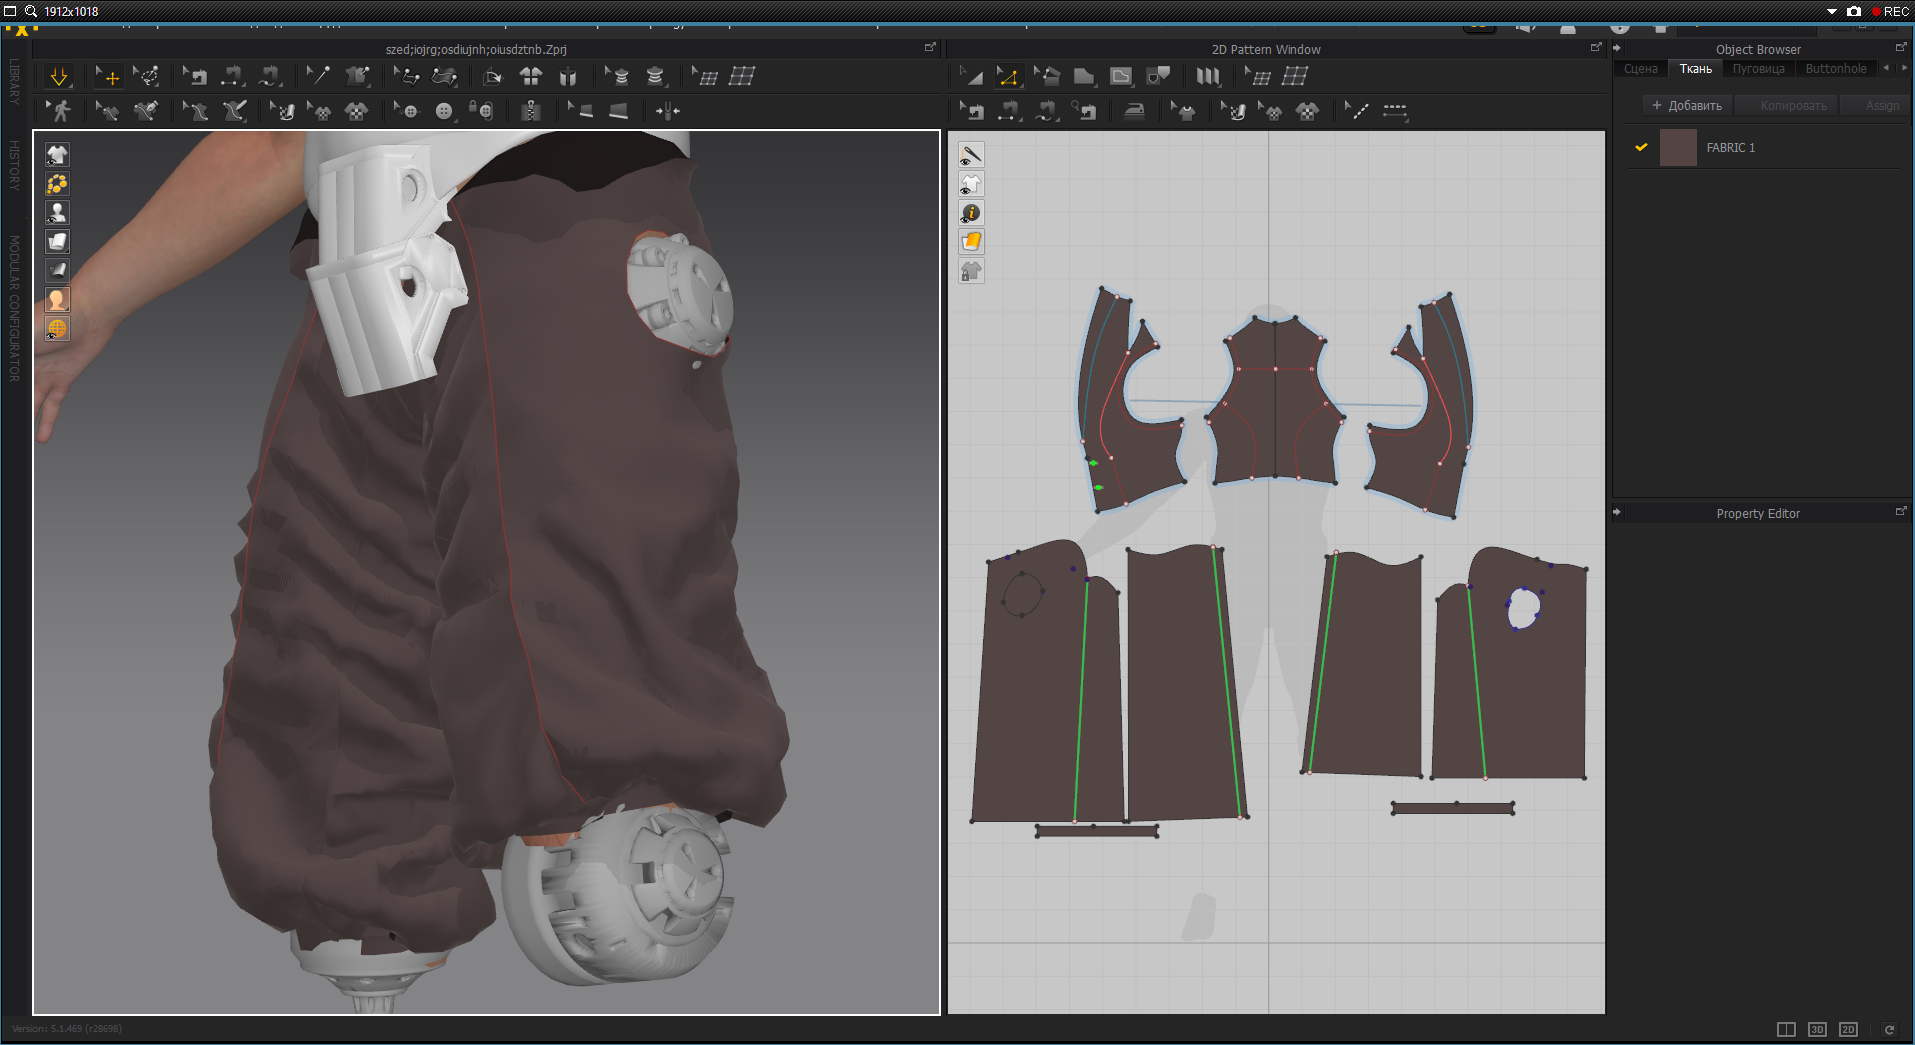Click the Добавить button

[1687, 105]
